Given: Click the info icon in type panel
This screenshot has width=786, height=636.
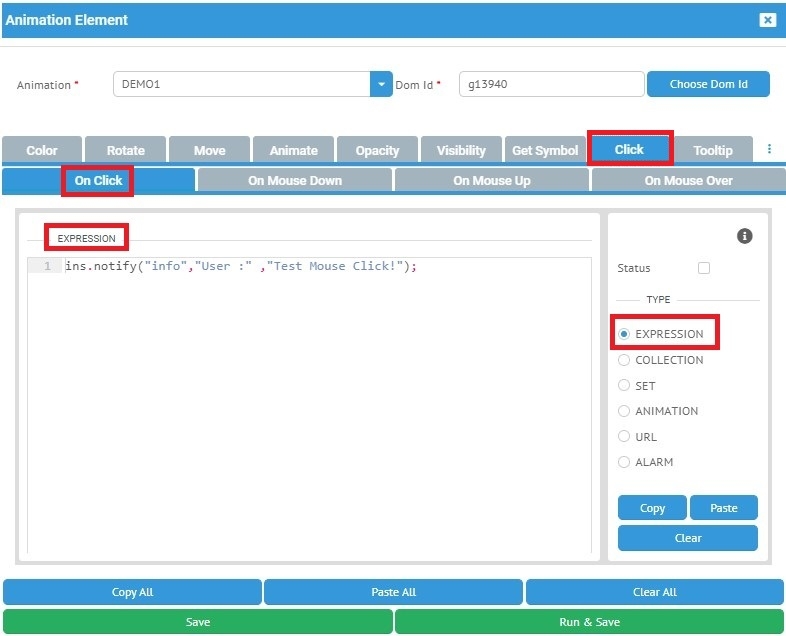Looking at the screenshot, I should click(744, 237).
